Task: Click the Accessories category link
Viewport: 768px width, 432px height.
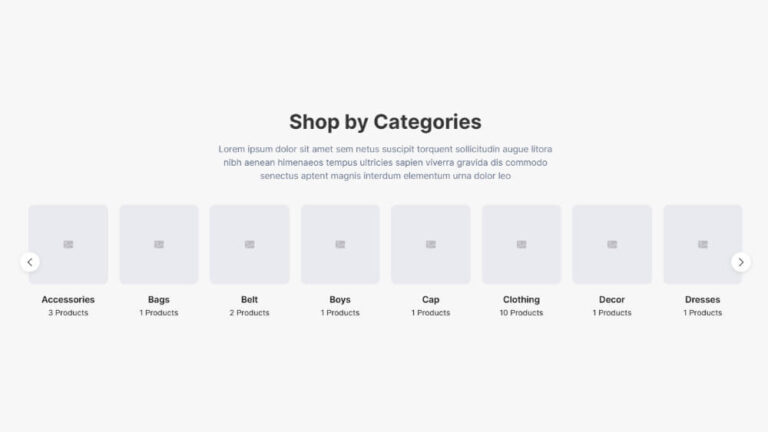Action: 68,299
